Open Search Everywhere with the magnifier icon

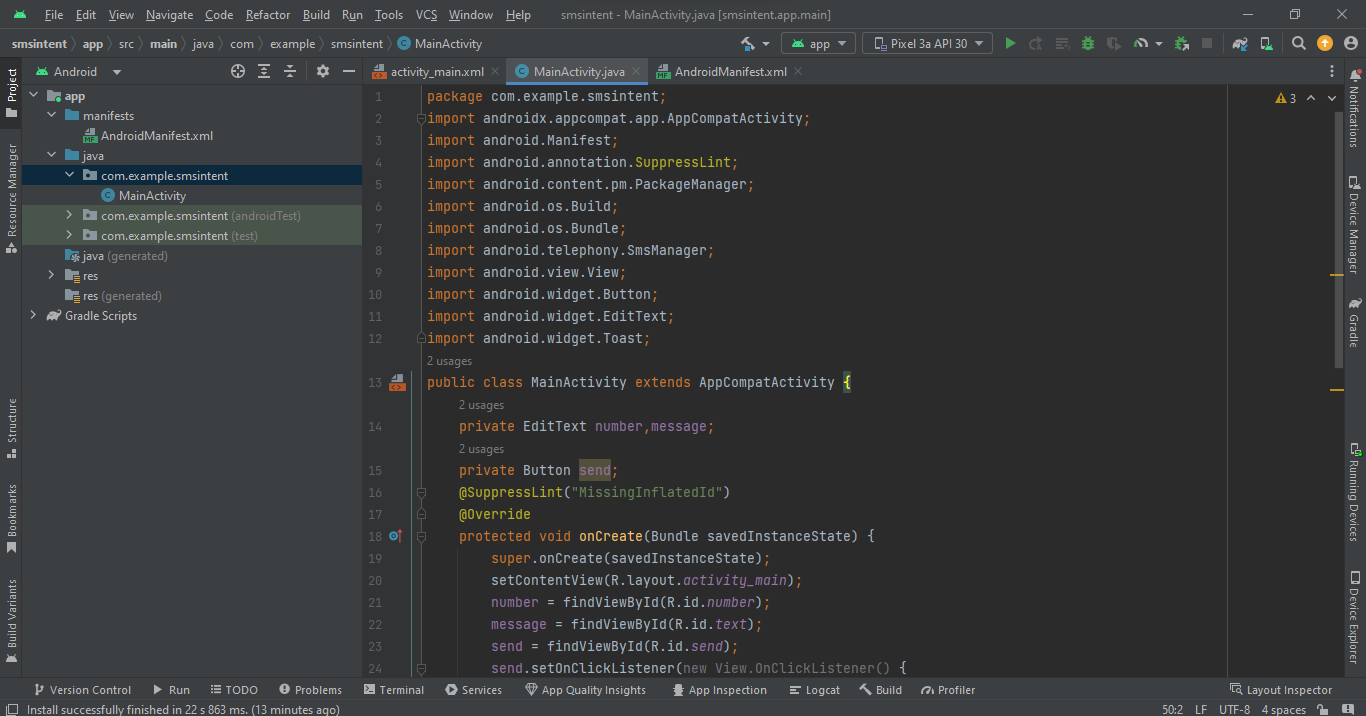(x=1298, y=44)
